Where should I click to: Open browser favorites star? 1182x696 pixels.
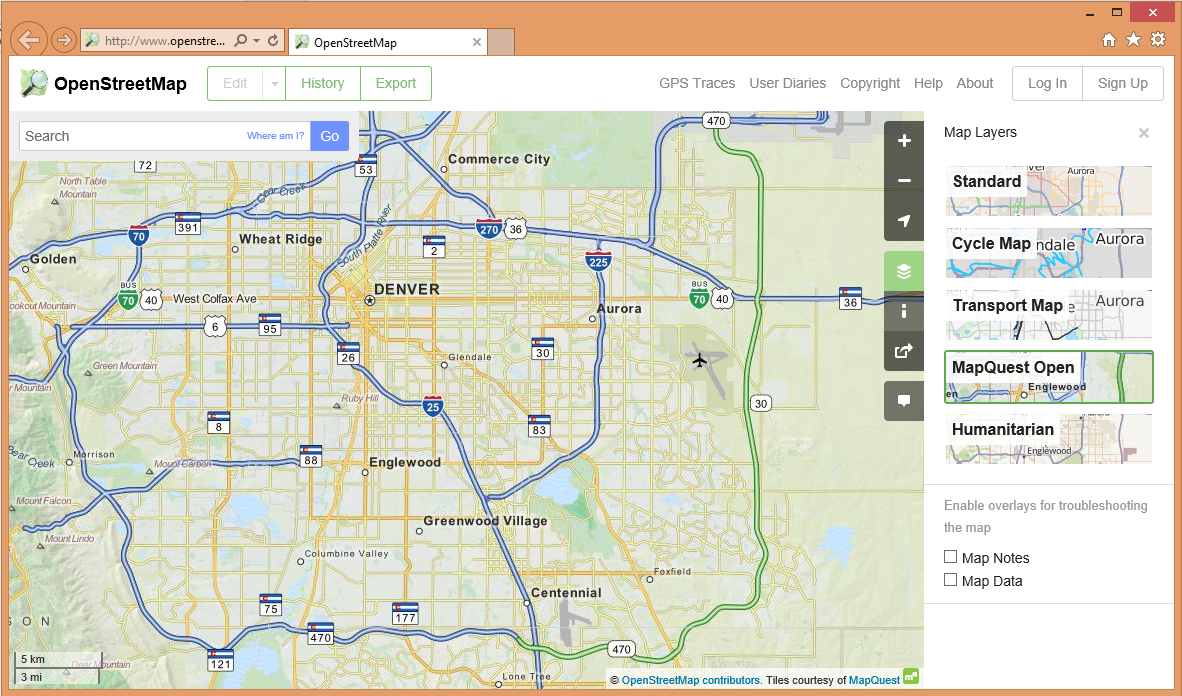[1133, 39]
